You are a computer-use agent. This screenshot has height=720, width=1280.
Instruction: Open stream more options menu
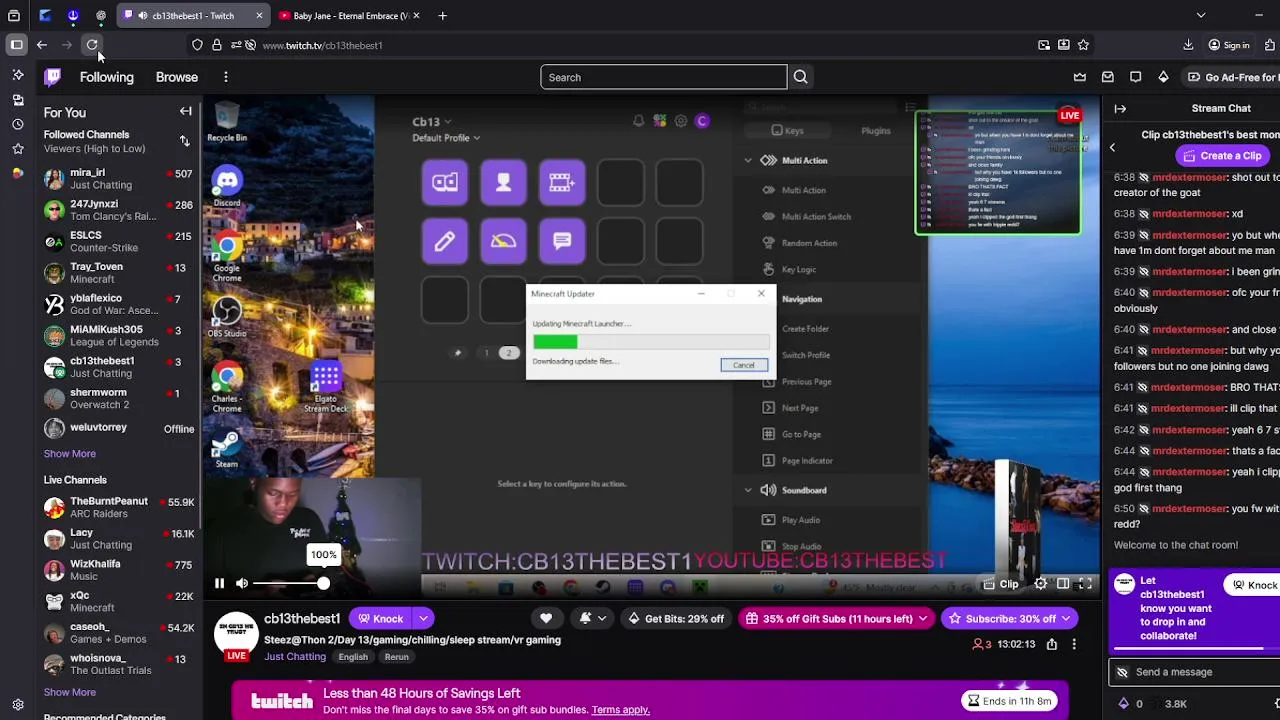point(1074,644)
